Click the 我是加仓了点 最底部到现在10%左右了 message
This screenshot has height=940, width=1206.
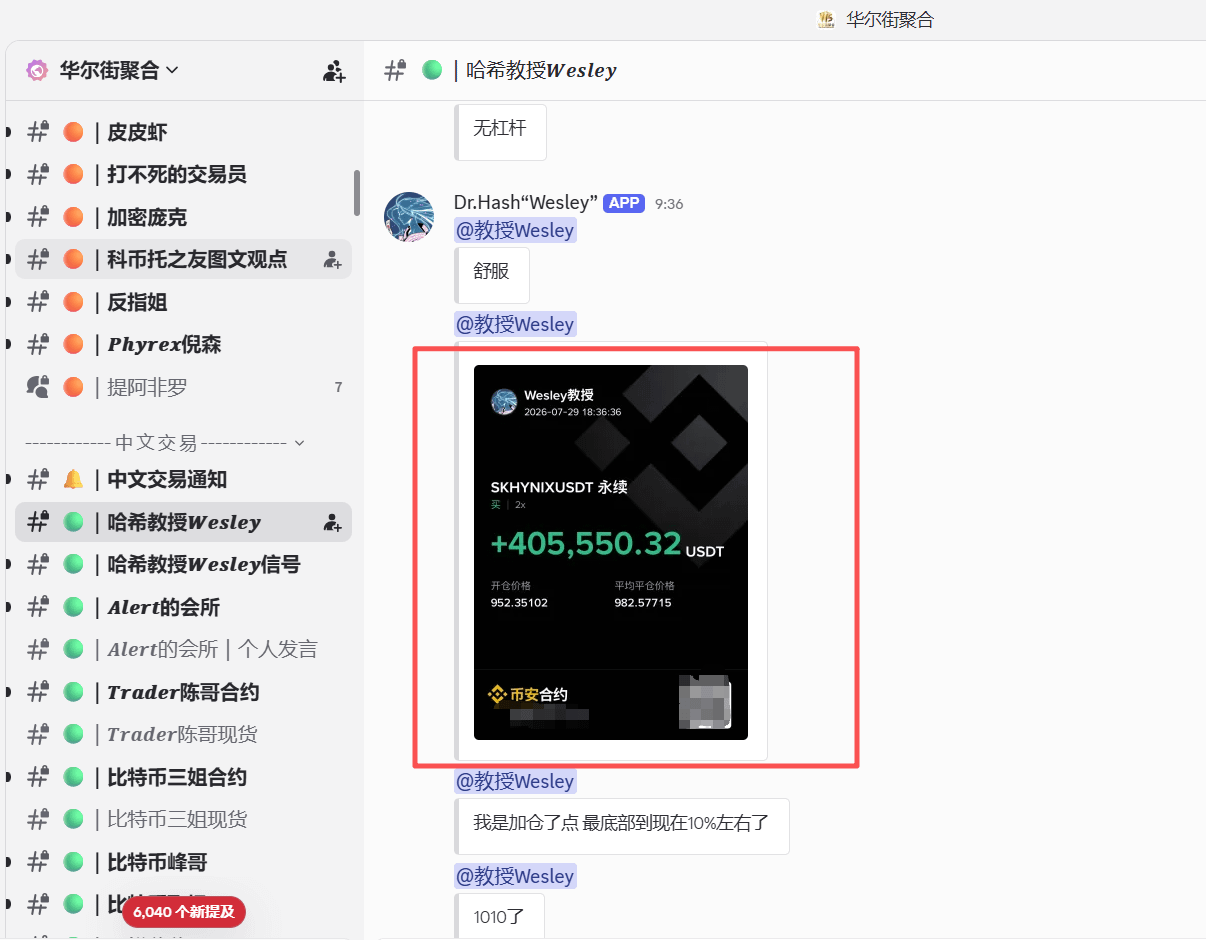pyautogui.click(x=621, y=826)
